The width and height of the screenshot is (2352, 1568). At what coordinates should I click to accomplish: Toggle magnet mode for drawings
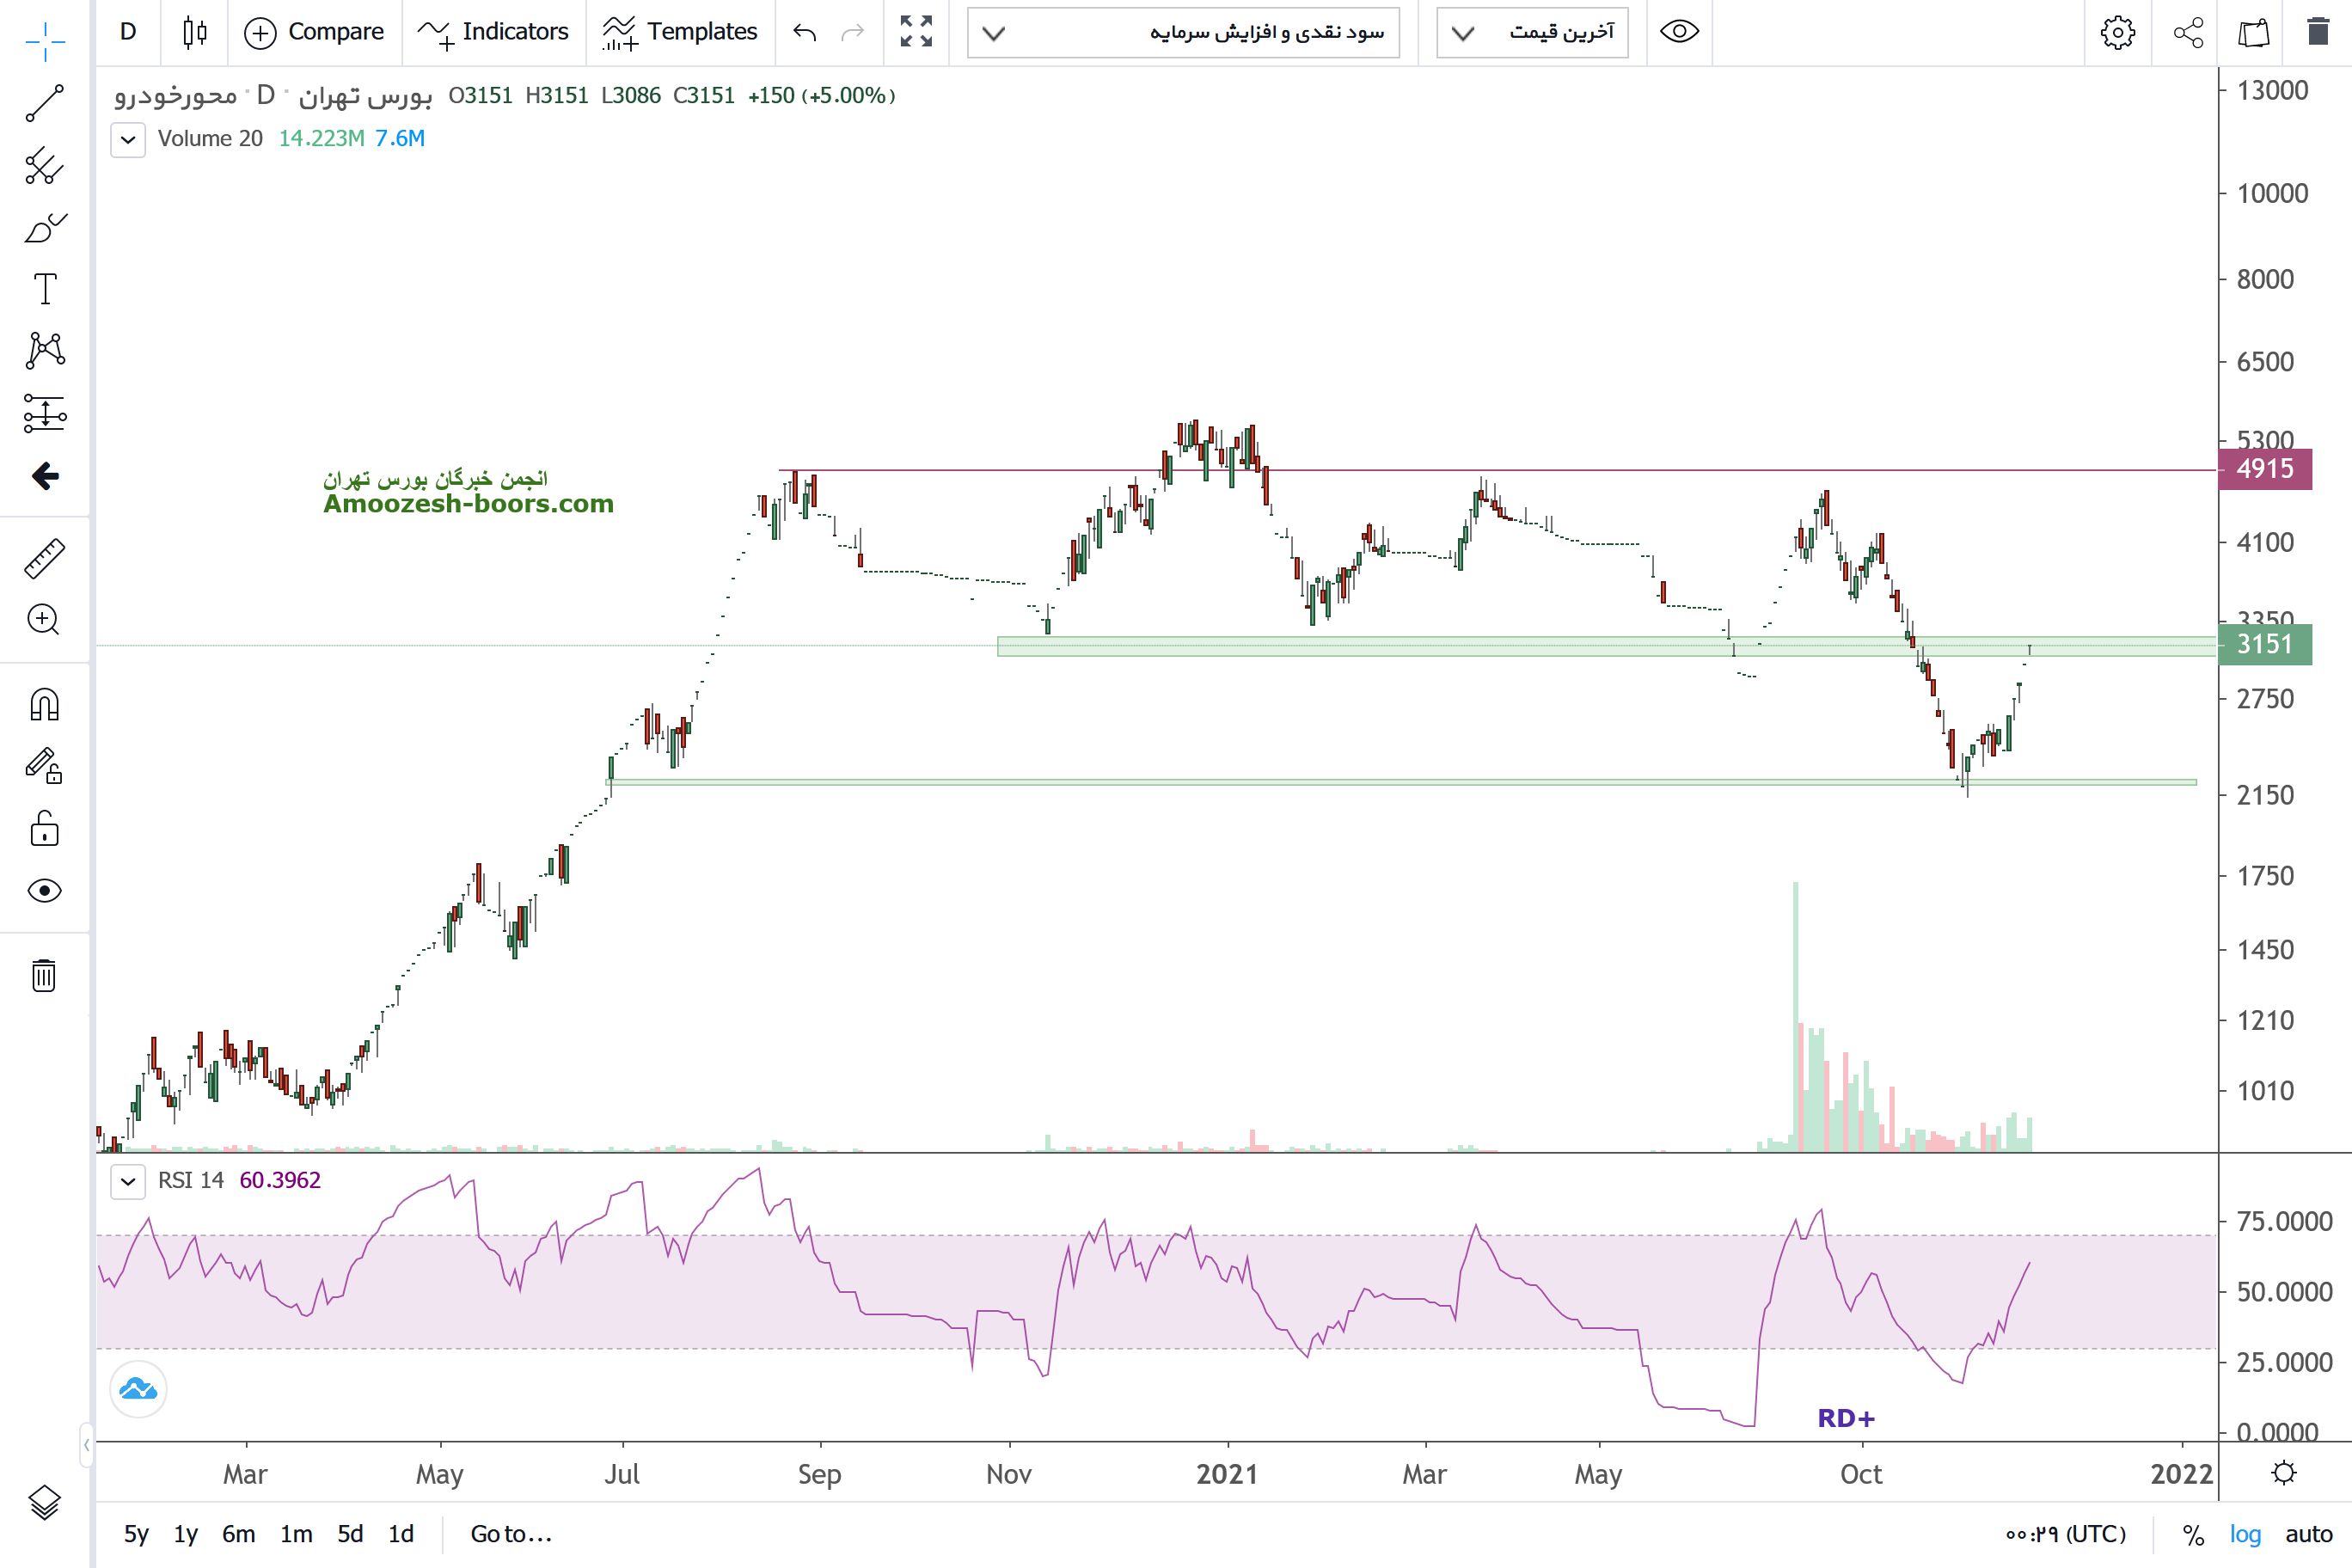(x=44, y=705)
